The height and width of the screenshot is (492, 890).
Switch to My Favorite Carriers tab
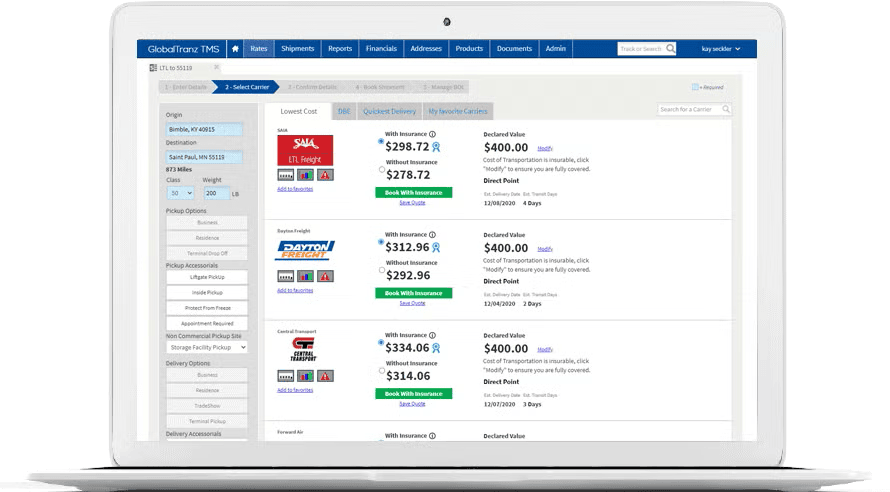(x=457, y=111)
